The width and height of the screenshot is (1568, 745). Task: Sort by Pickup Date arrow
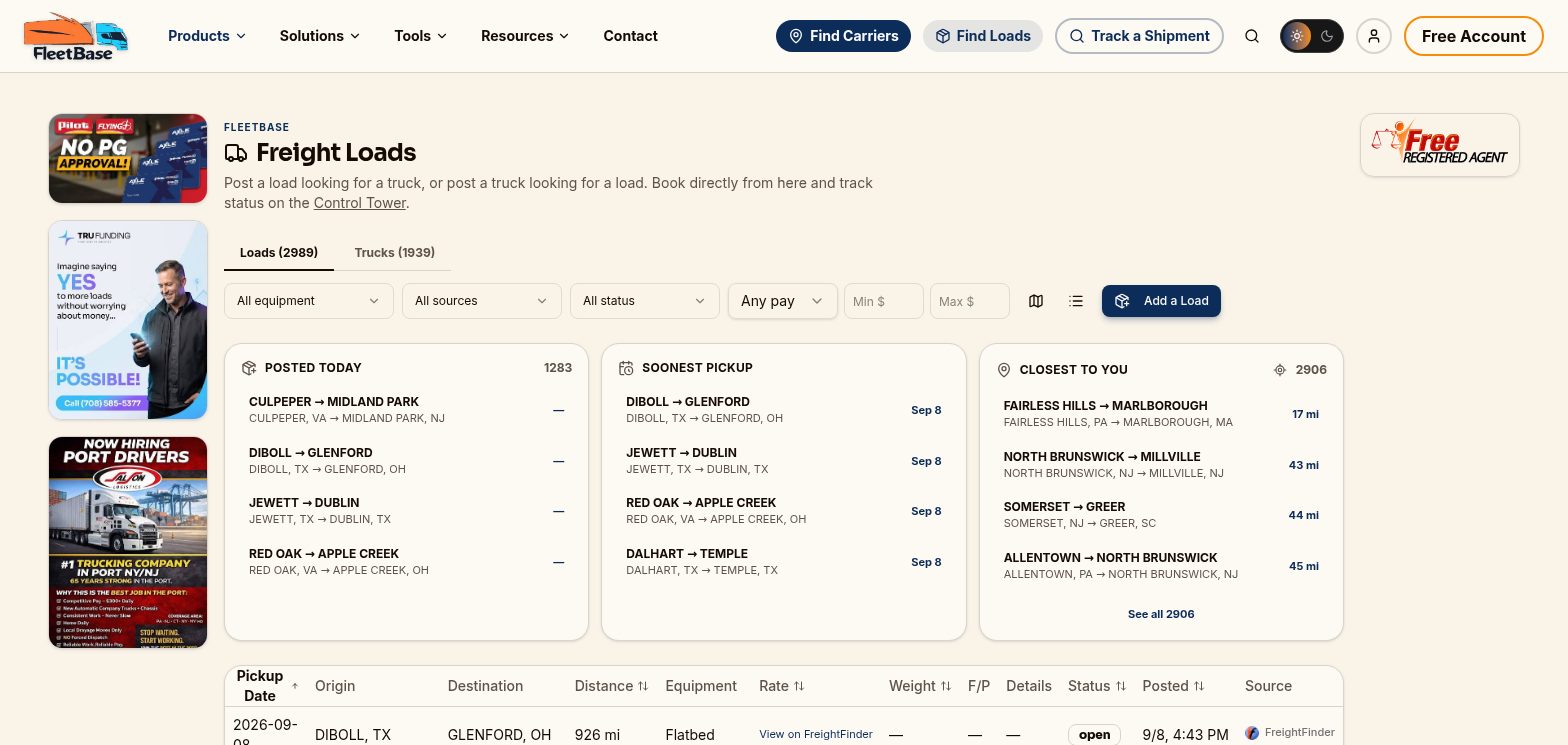point(295,686)
